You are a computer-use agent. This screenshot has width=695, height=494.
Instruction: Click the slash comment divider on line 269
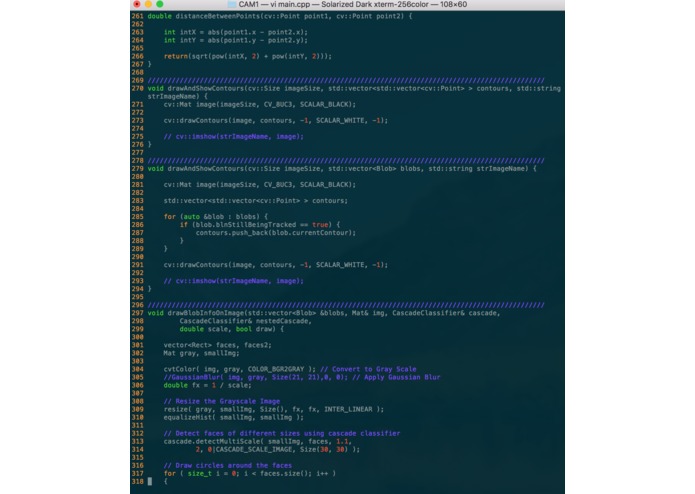[346, 81]
